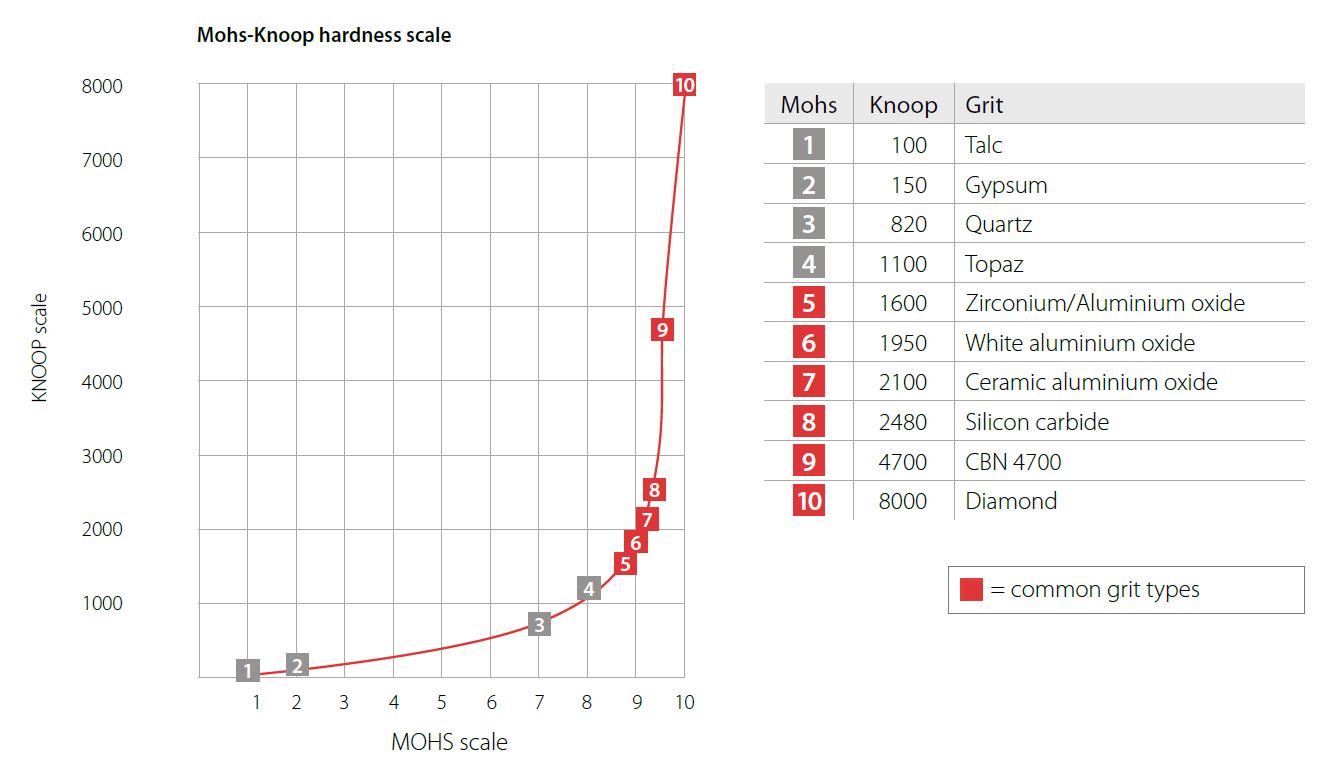Select the gray marker 3 on the curve

coord(539,625)
